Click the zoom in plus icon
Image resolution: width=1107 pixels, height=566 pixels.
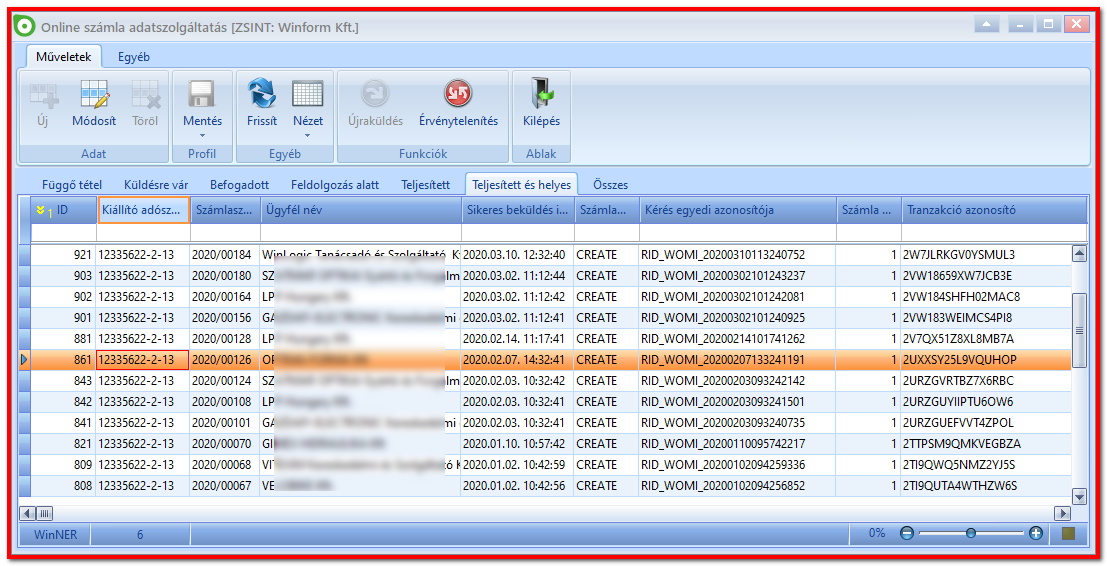point(1036,534)
